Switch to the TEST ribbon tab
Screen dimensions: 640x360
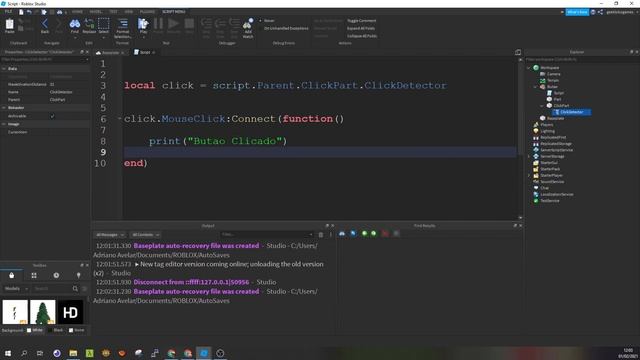pos(113,12)
